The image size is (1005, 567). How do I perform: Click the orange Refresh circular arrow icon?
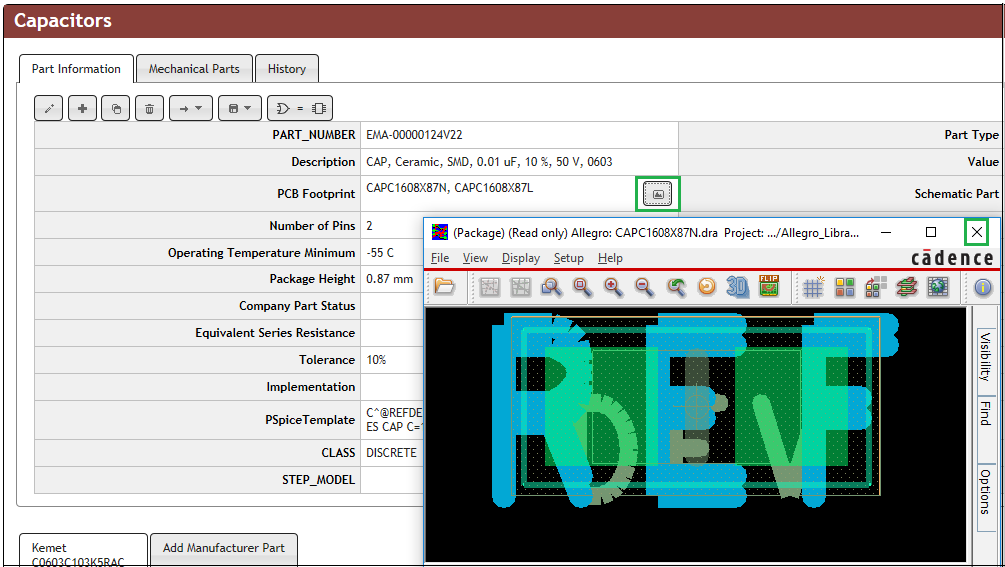click(x=706, y=287)
